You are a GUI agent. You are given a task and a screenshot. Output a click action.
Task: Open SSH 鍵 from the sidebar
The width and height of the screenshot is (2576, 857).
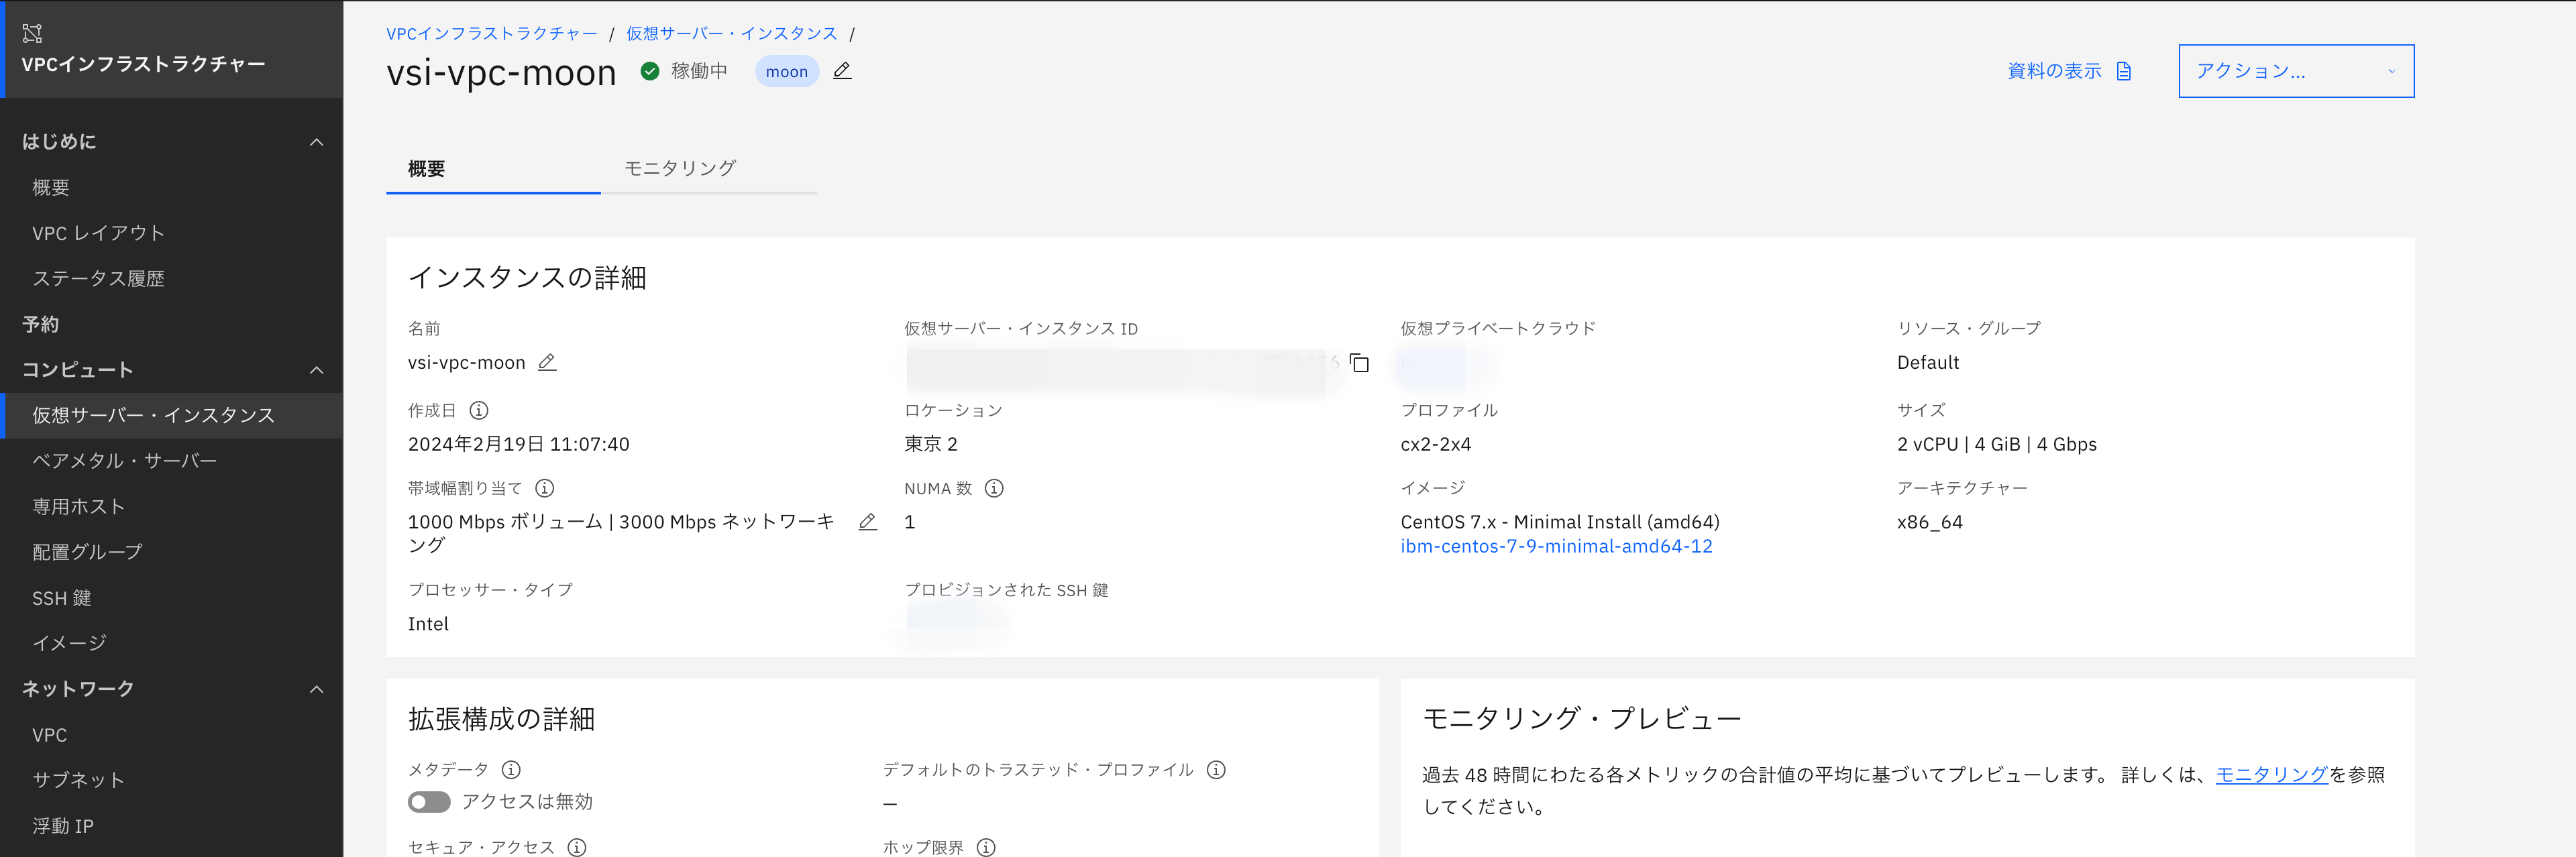point(62,597)
